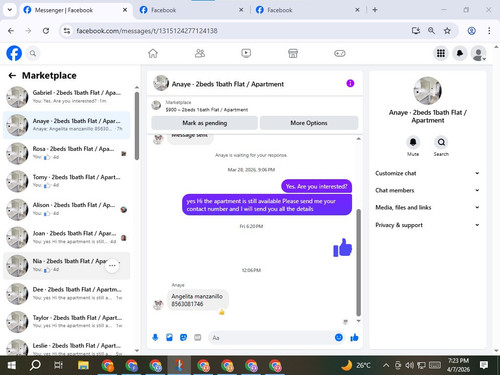Open the Windows notification center
This screenshot has width=500, height=375.
pos(484,365)
